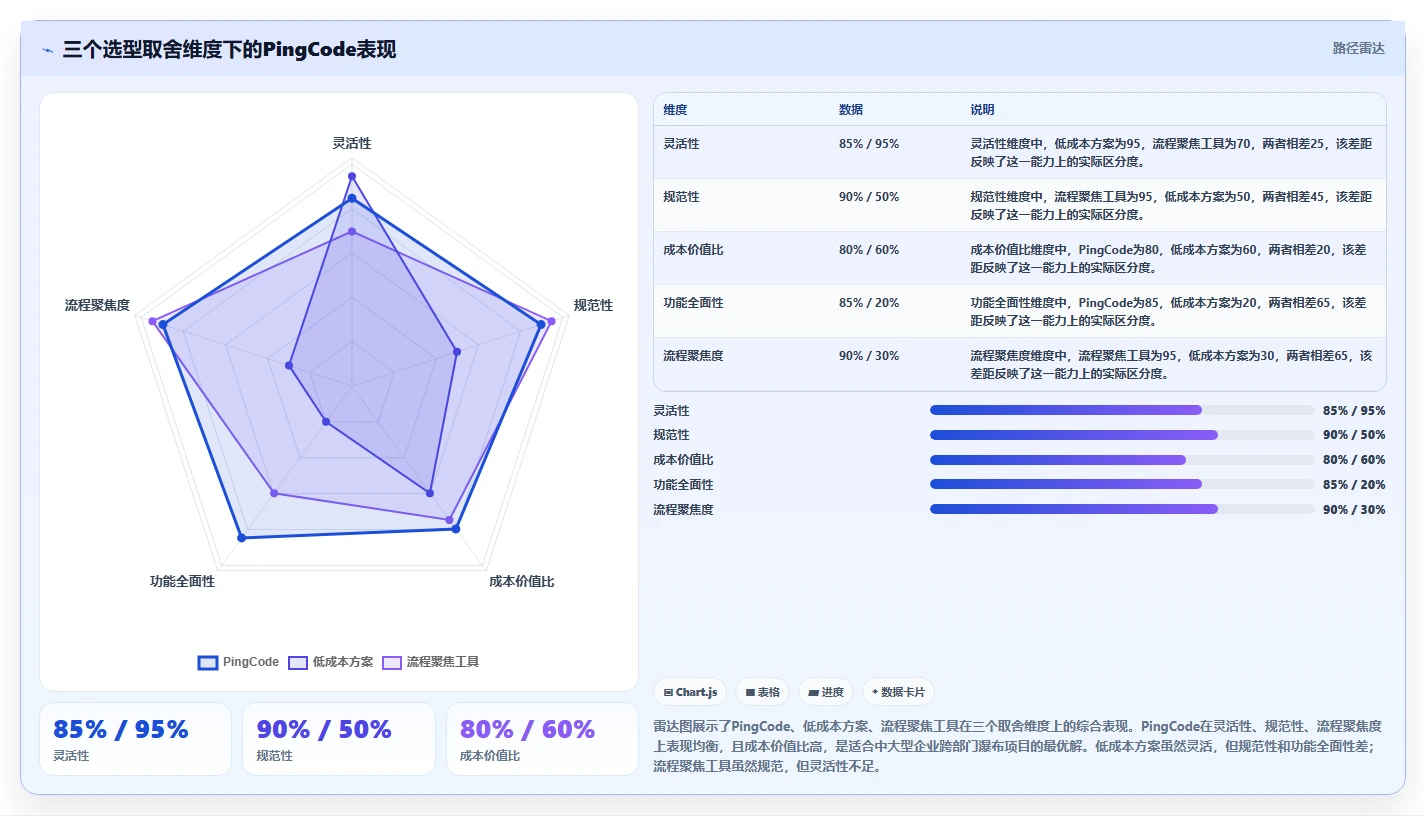Viewport: 1426px width, 816px height.
Task: Click PingCode's data point on the 功能全面性 axis
Action: click(241, 538)
